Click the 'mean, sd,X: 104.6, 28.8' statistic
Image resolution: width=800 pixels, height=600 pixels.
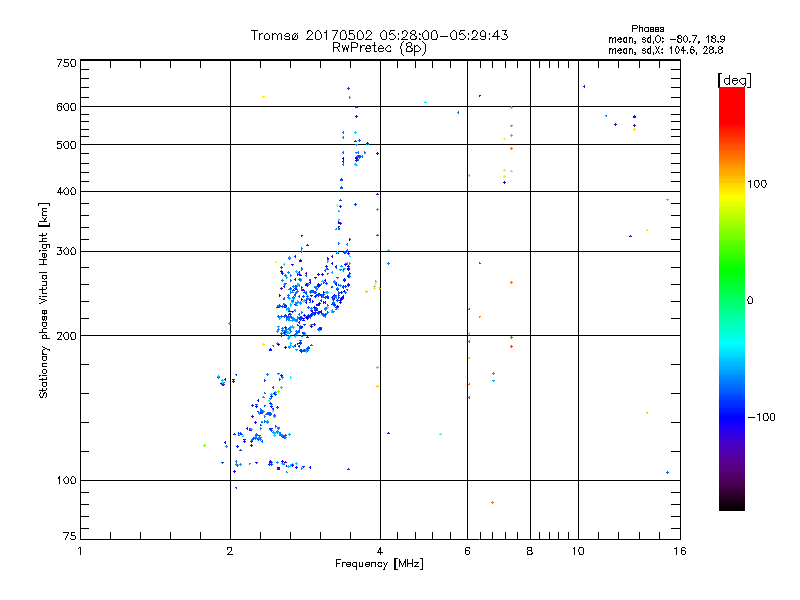[665, 51]
